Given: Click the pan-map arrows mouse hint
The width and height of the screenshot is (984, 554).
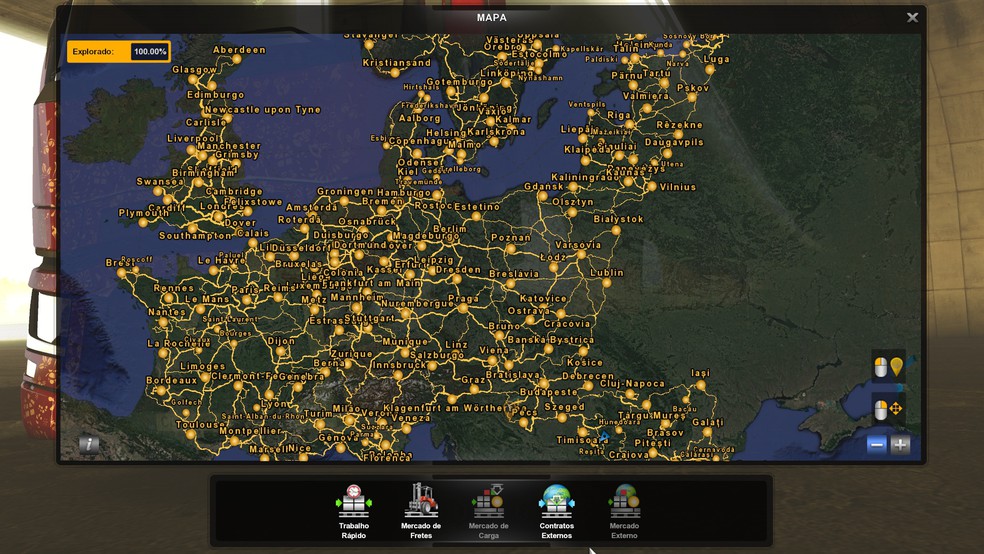Looking at the screenshot, I should click(x=888, y=409).
